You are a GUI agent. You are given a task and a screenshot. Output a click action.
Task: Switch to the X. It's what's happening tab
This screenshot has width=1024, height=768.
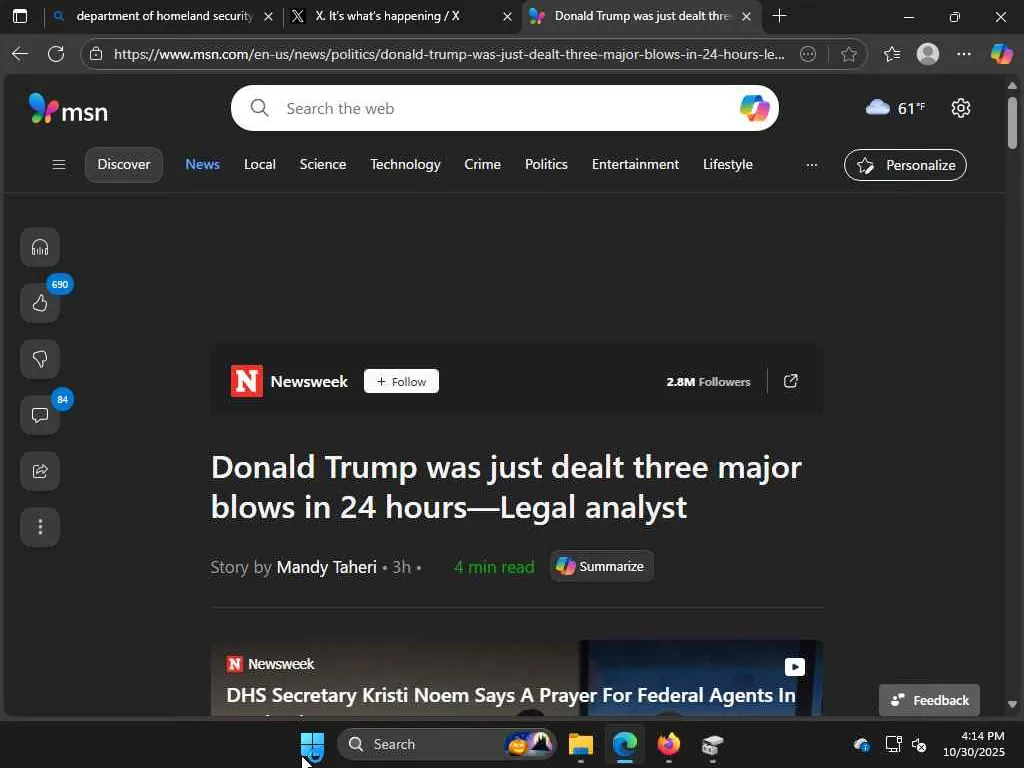pyautogui.click(x=400, y=16)
